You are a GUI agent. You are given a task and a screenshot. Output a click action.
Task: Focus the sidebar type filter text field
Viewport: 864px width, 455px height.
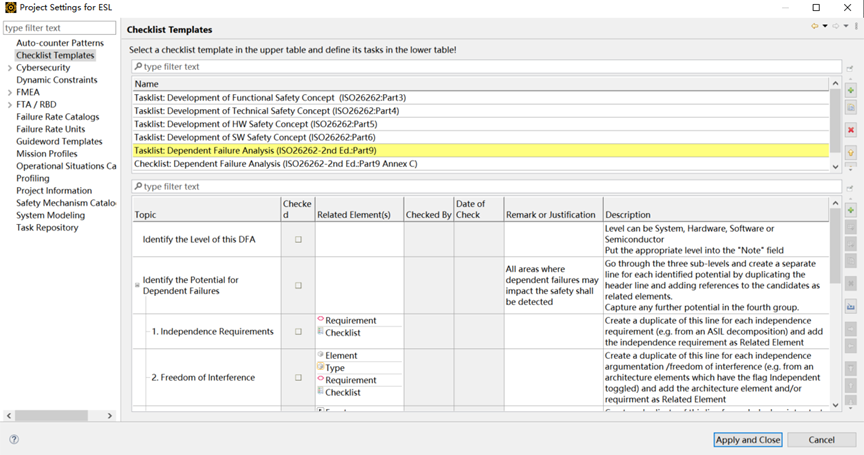60,28
